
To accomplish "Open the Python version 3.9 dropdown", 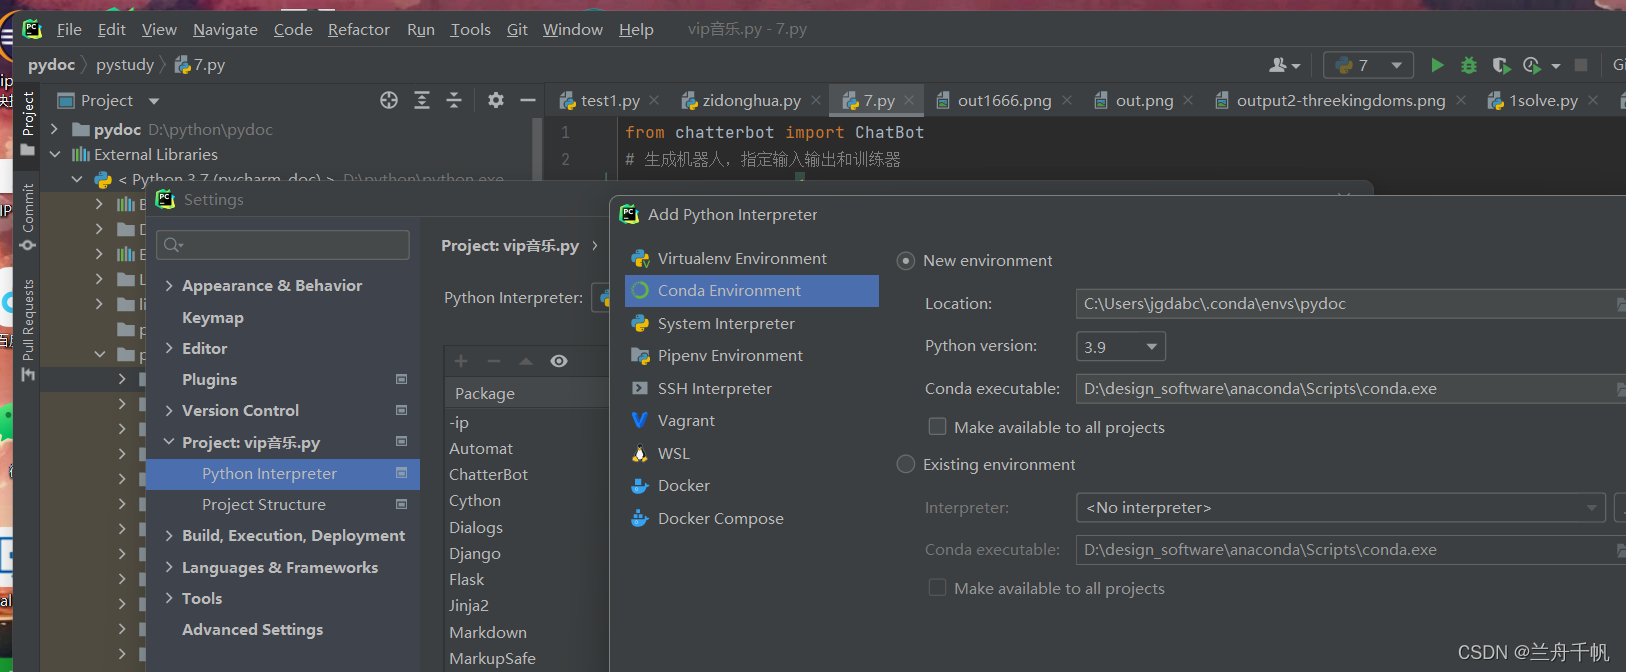I will point(1120,347).
